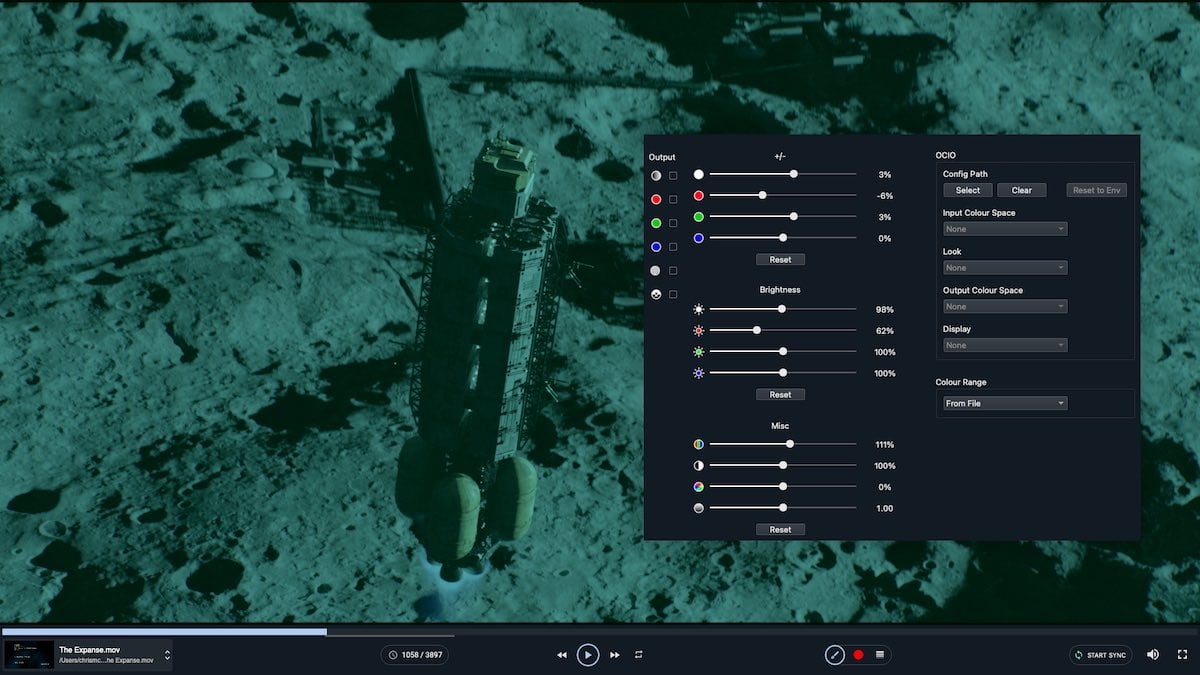Enable the last output checkbox
Image resolution: width=1200 pixels, height=675 pixels.
(673, 294)
